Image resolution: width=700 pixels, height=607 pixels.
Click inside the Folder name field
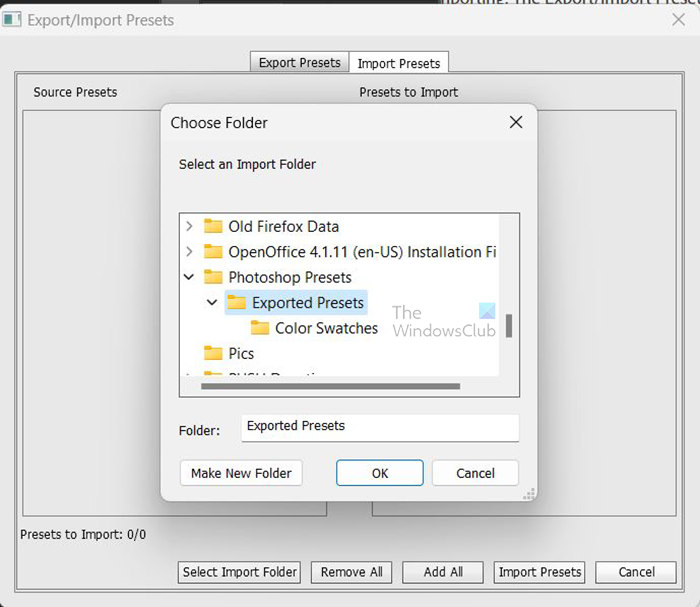tap(380, 427)
